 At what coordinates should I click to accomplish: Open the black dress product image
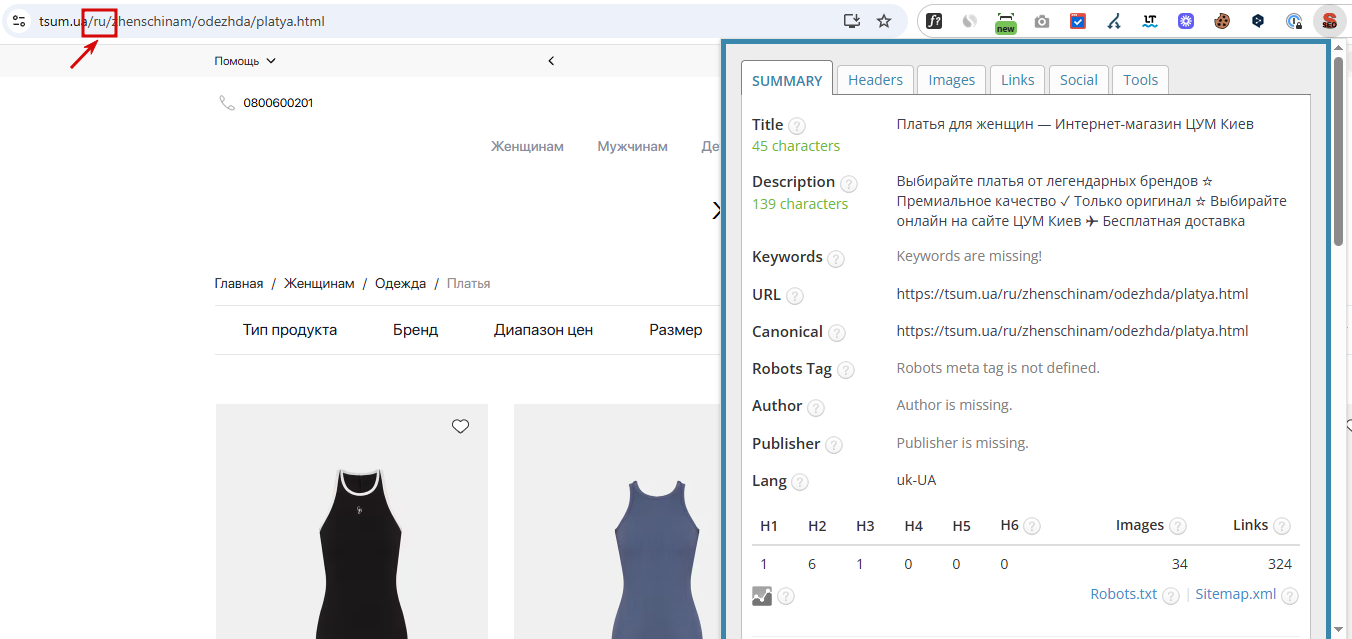(x=352, y=521)
